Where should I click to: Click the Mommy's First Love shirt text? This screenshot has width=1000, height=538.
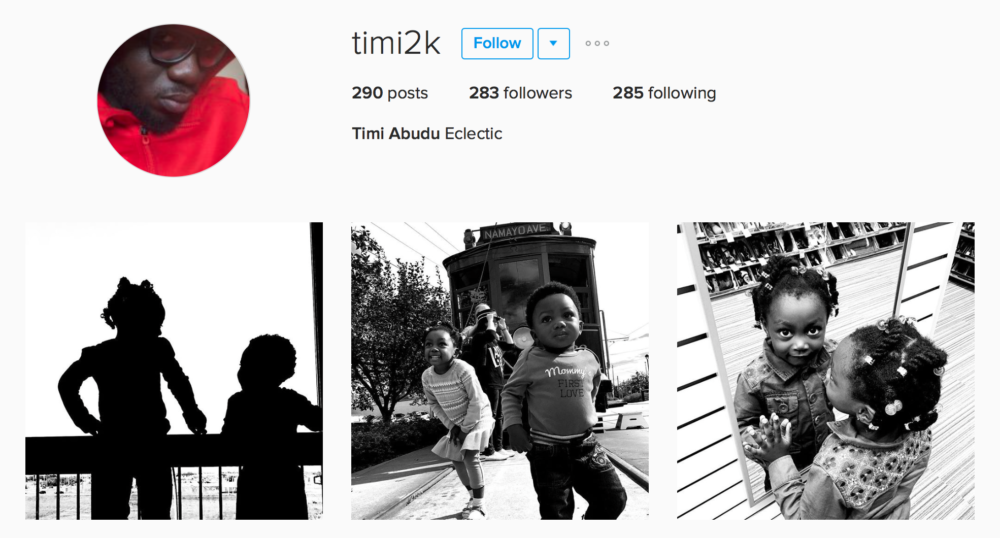point(564,381)
